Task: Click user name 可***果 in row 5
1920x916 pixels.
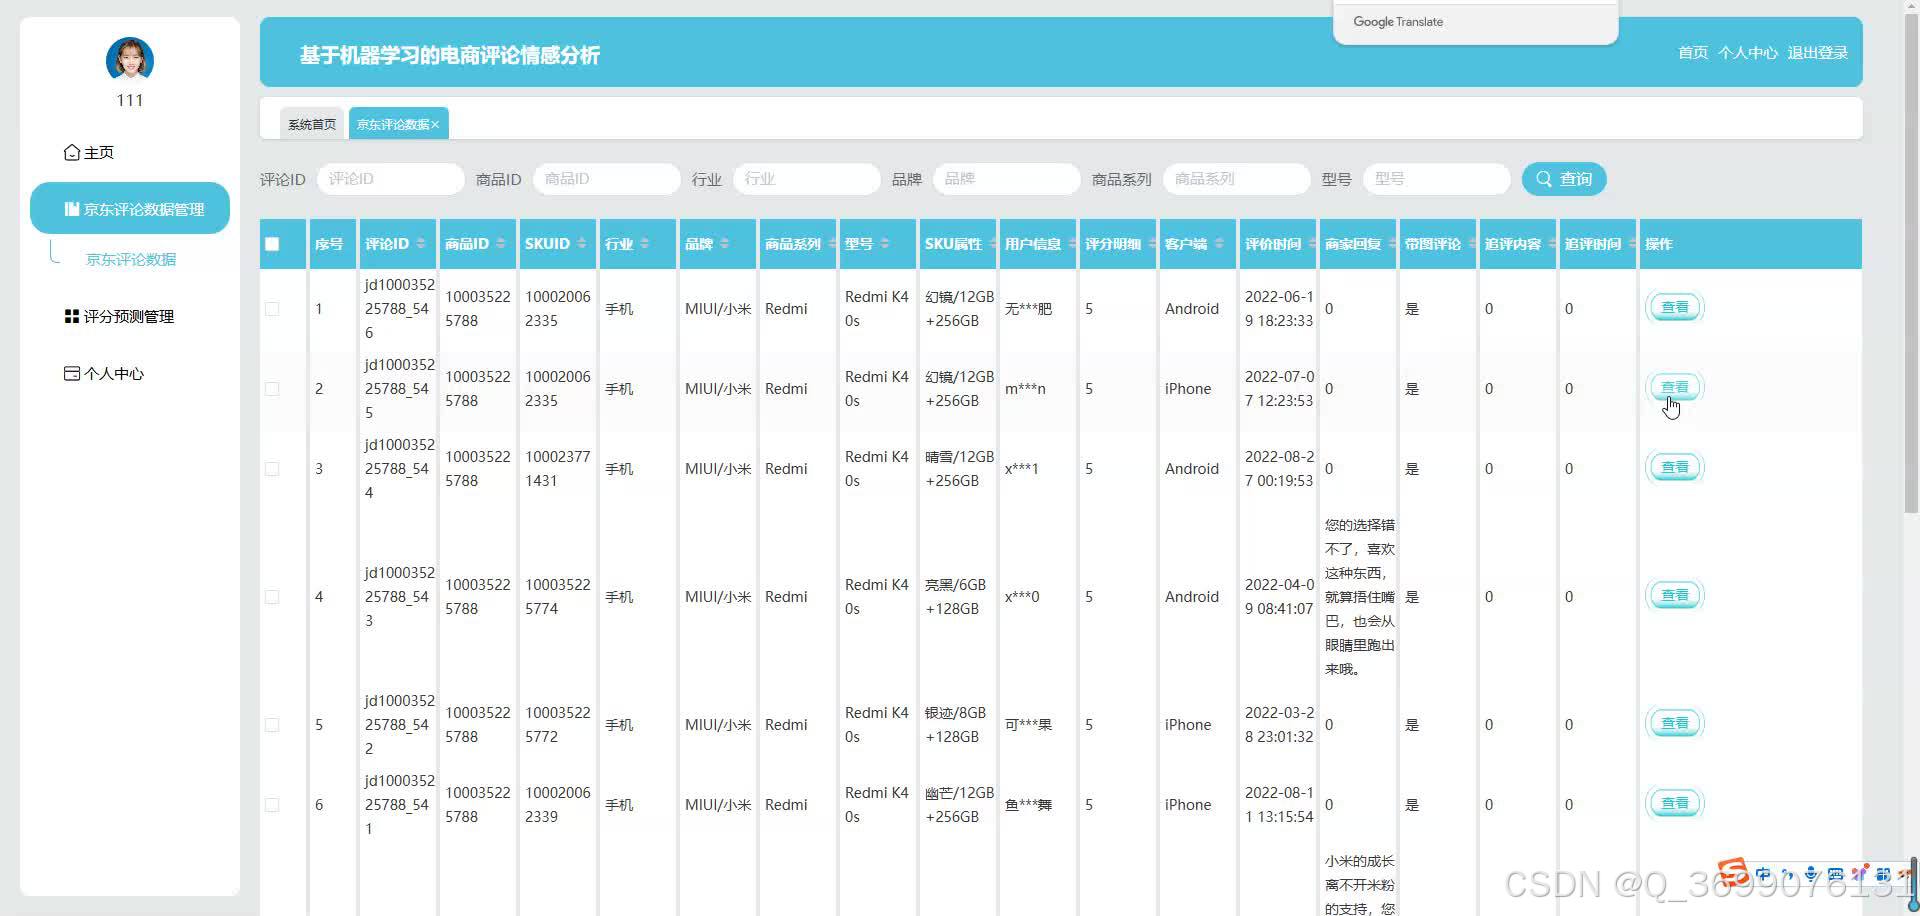Action: coord(1028,725)
